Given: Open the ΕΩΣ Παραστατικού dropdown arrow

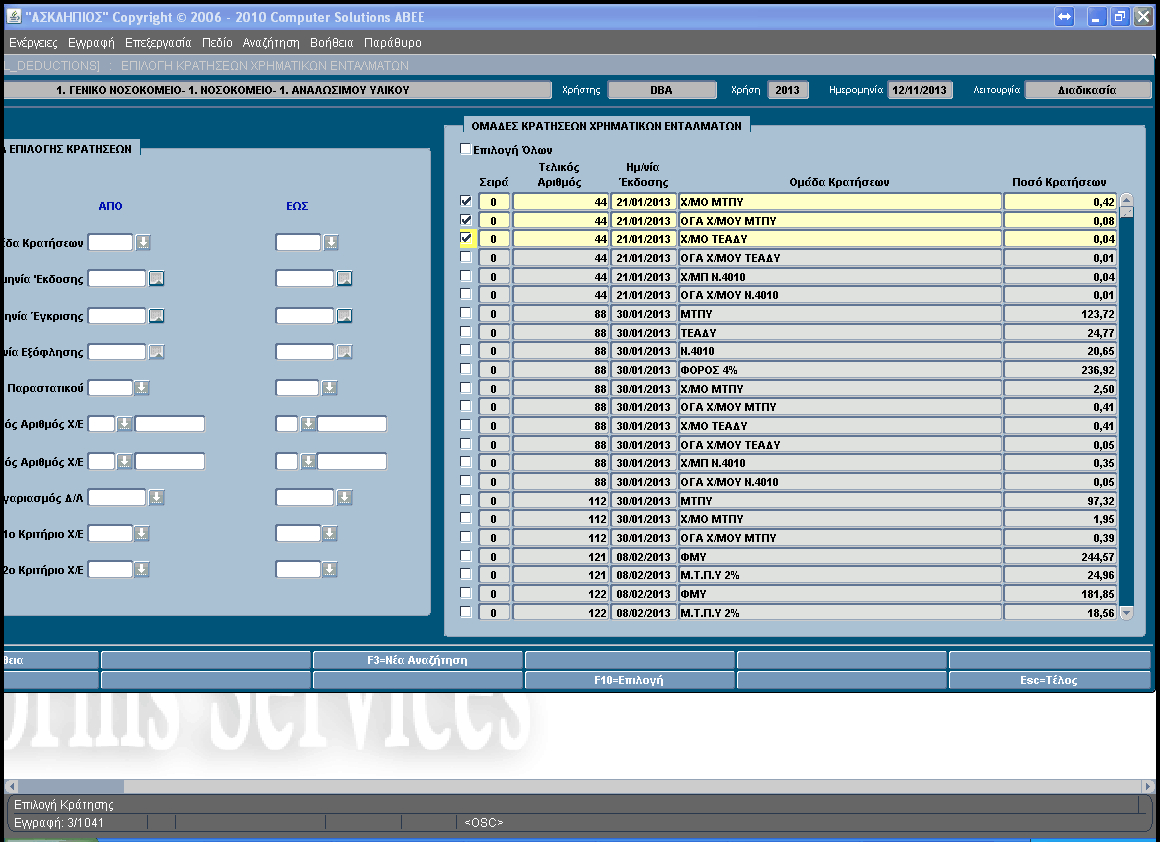Looking at the screenshot, I should pyautogui.click(x=329, y=387).
